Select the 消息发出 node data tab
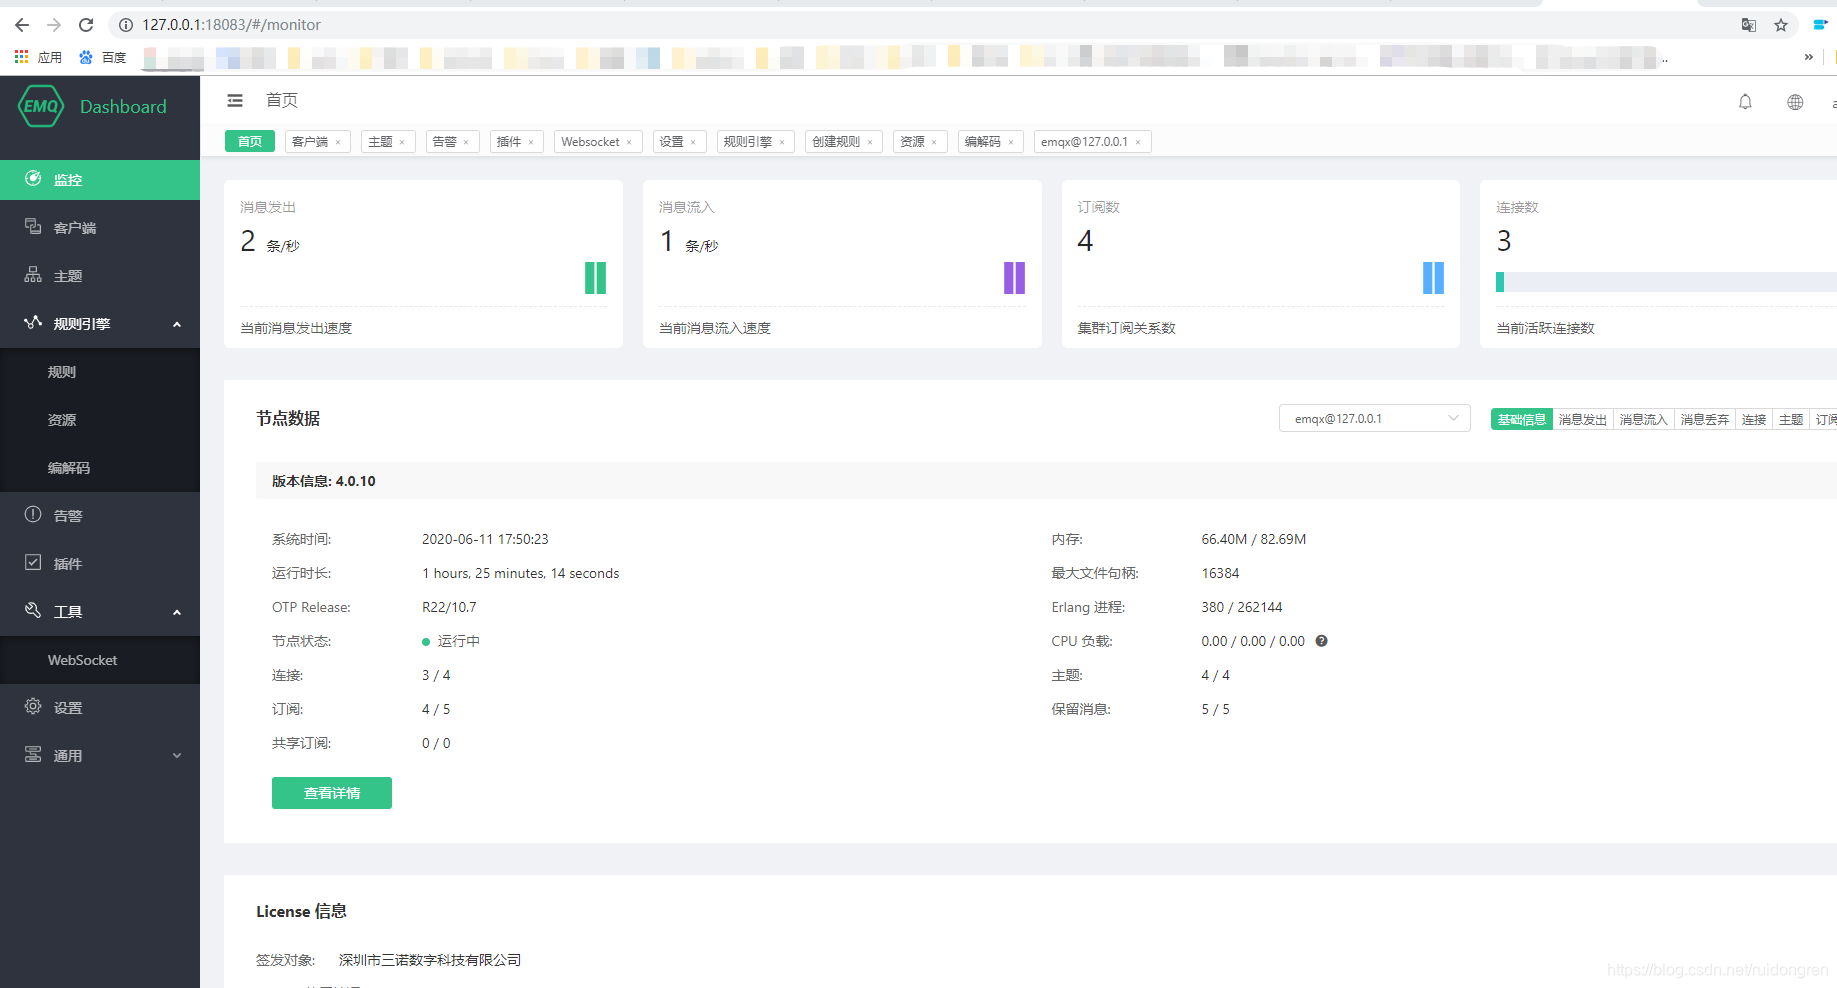The height and width of the screenshot is (988, 1837). tap(1583, 420)
